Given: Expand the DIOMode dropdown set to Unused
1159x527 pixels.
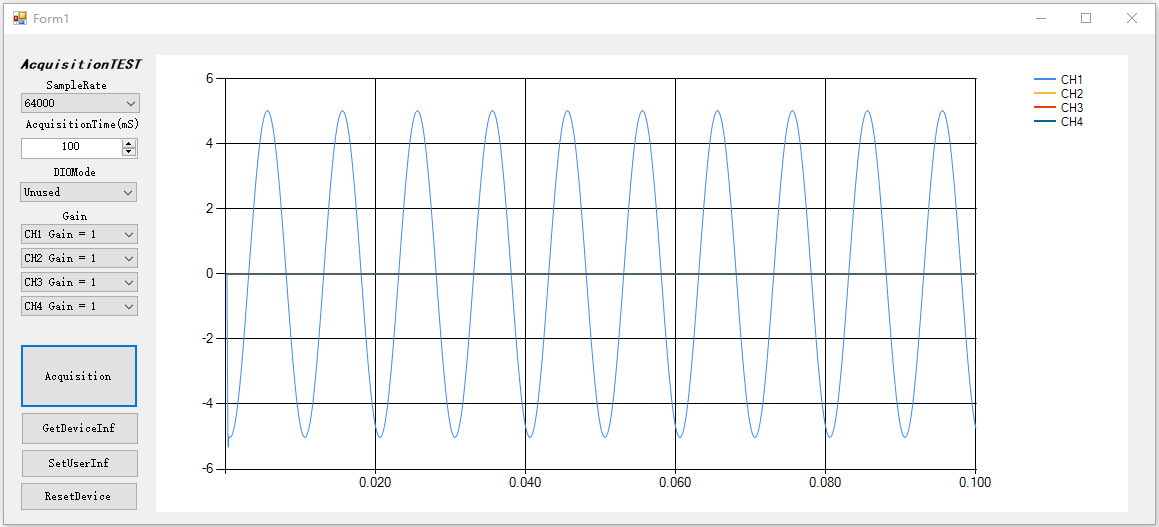Looking at the screenshot, I should (x=79, y=192).
